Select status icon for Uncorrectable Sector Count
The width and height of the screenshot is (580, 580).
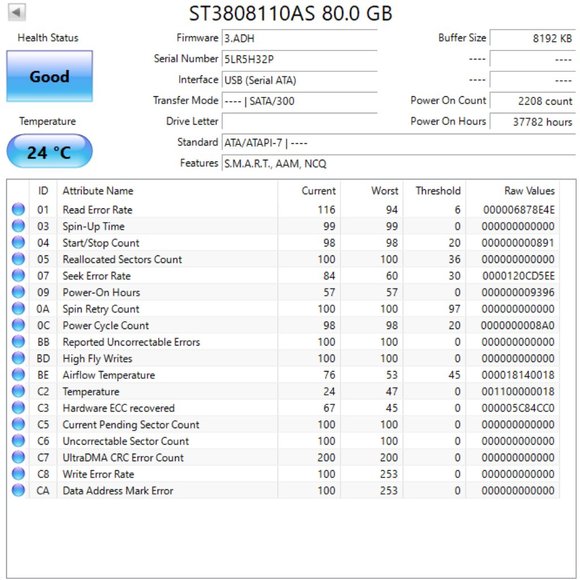[x=18, y=441]
